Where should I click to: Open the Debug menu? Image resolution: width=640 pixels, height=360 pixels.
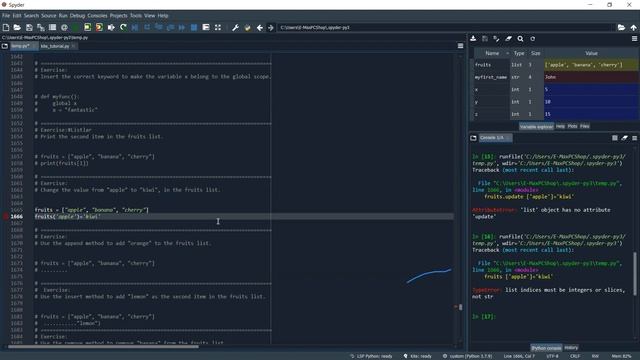77,16
